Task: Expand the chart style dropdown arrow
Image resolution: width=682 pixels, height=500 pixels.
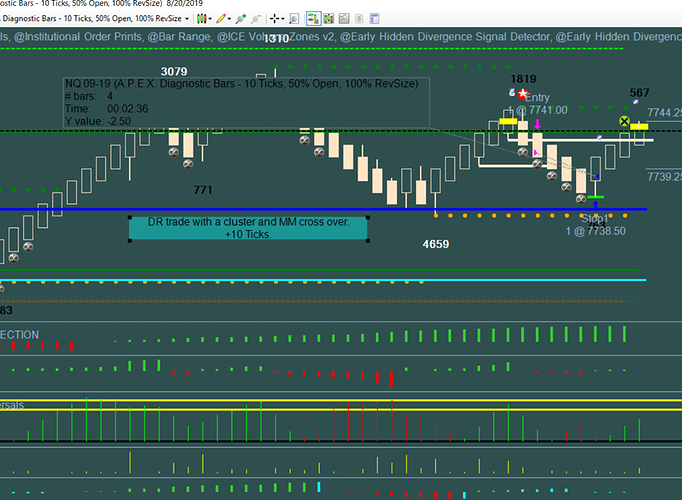Action: click(x=210, y=19)
